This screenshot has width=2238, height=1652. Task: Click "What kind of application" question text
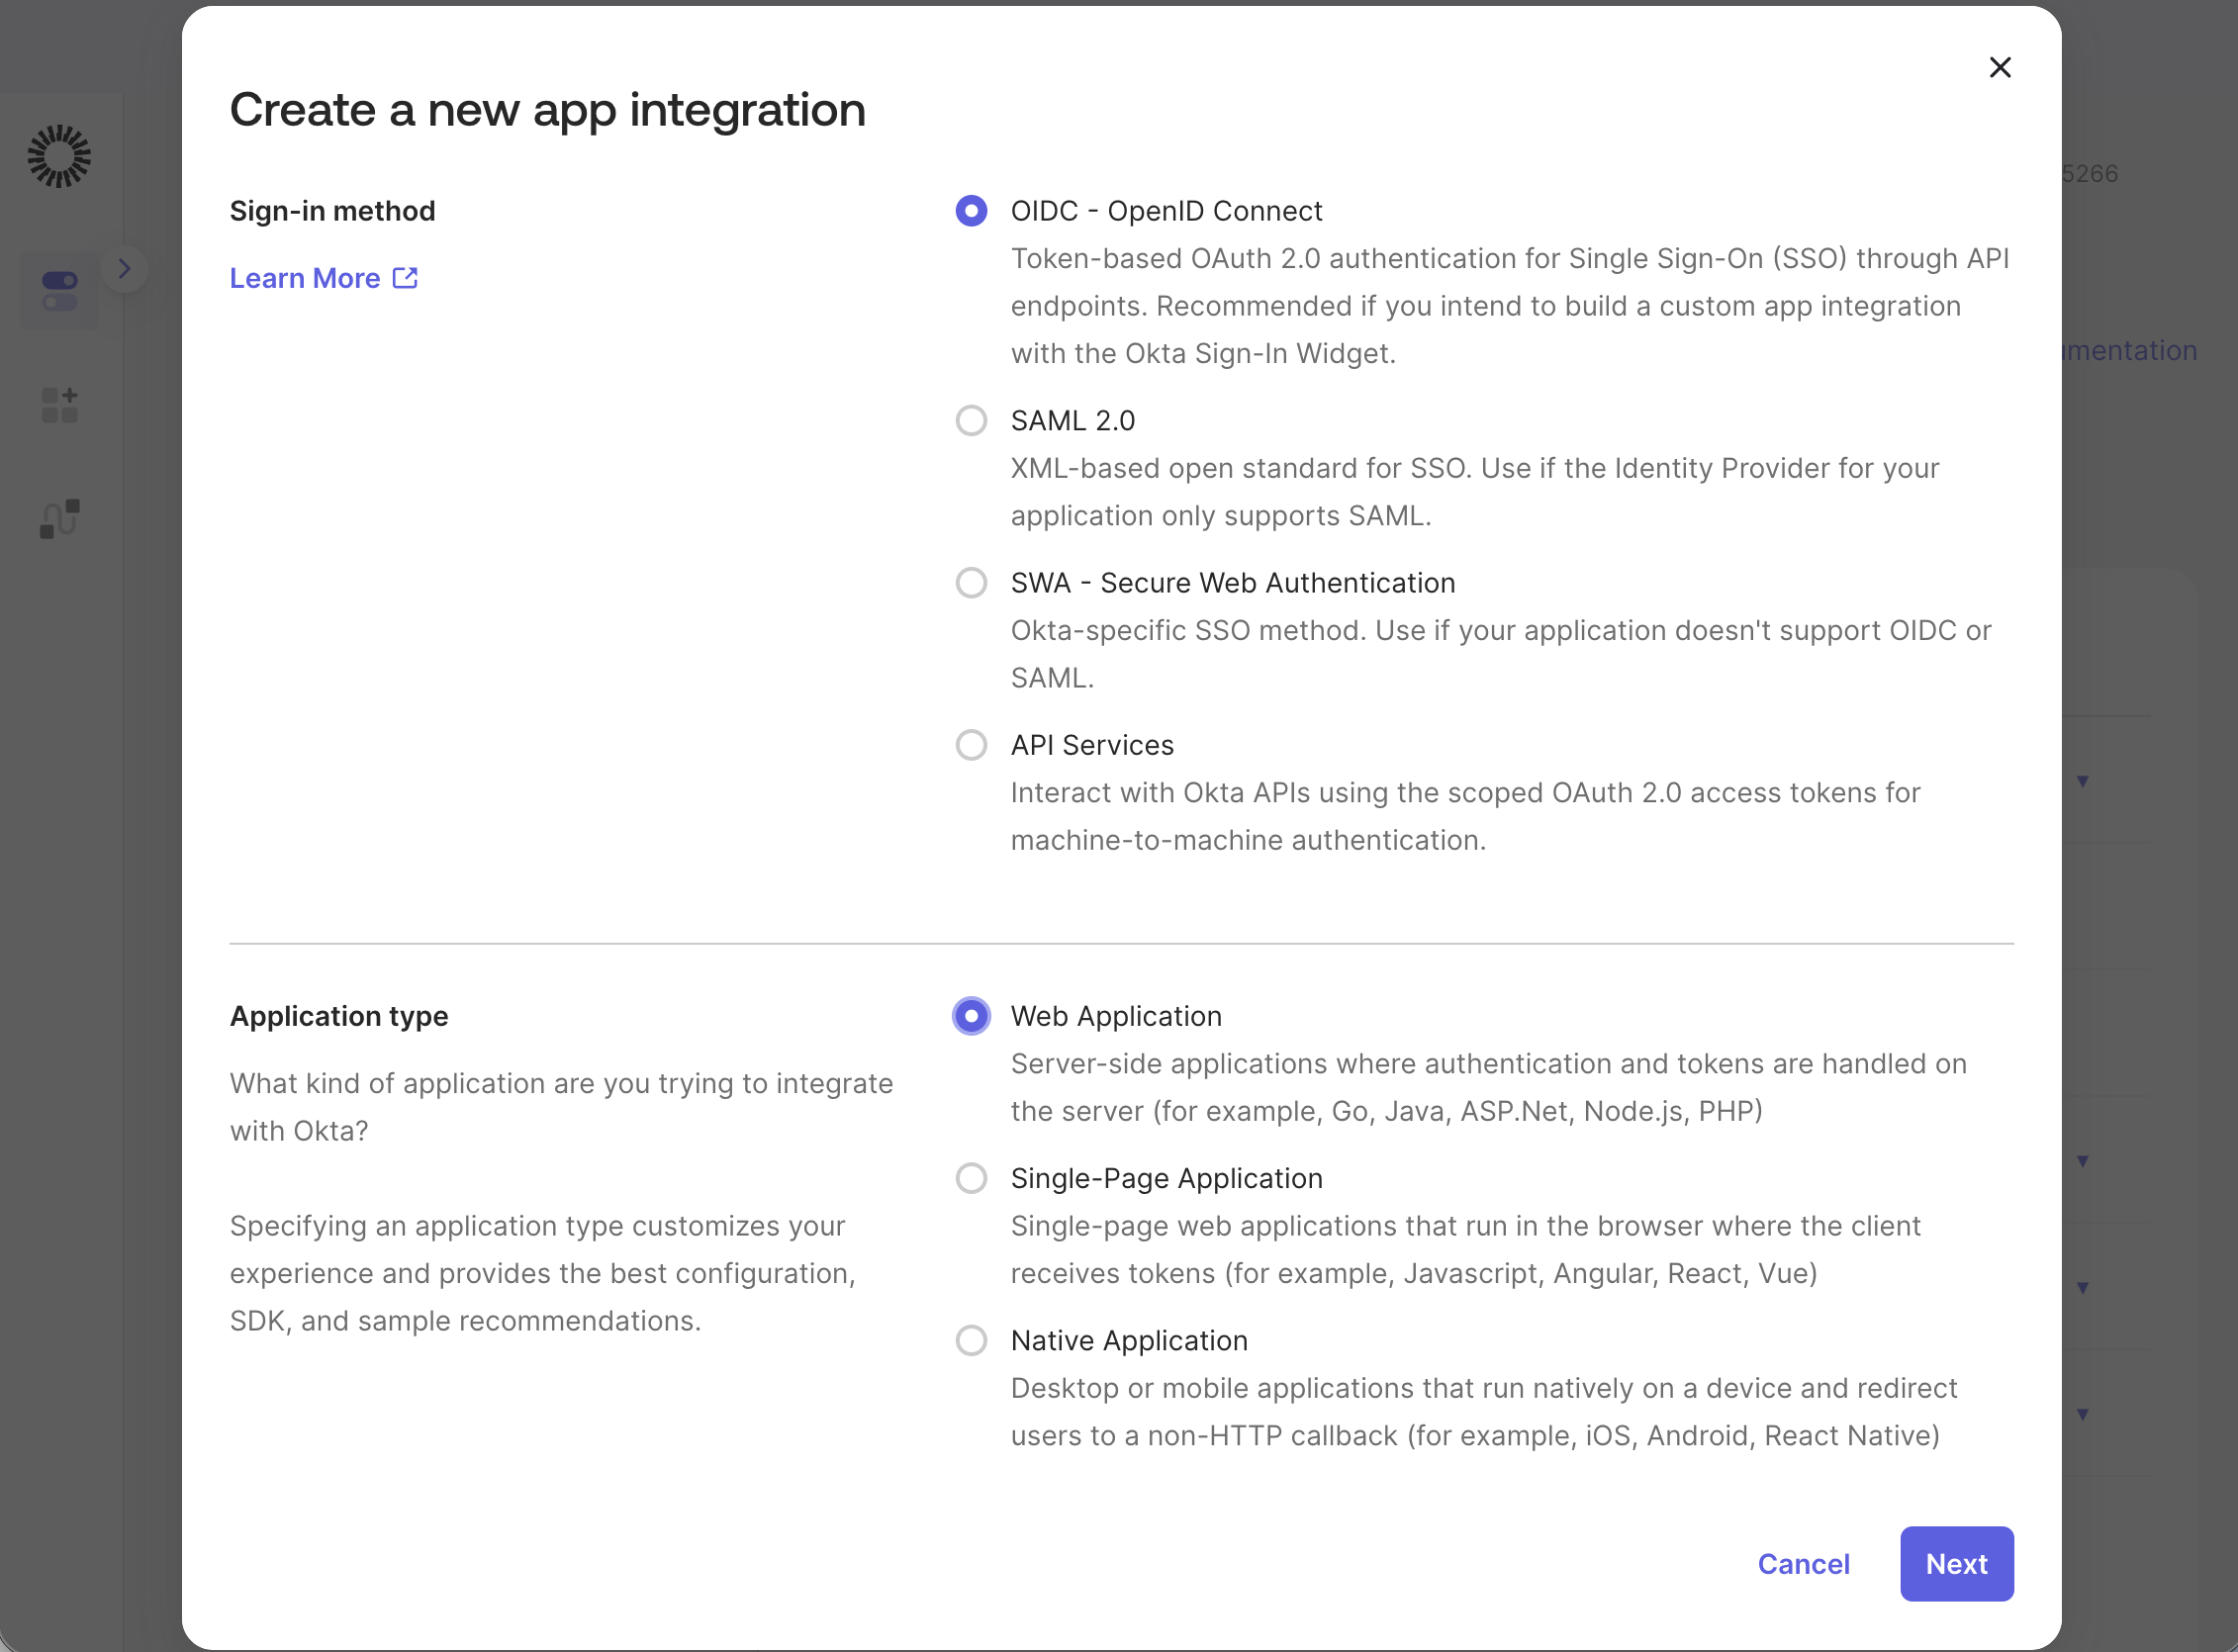[561, 1107]
